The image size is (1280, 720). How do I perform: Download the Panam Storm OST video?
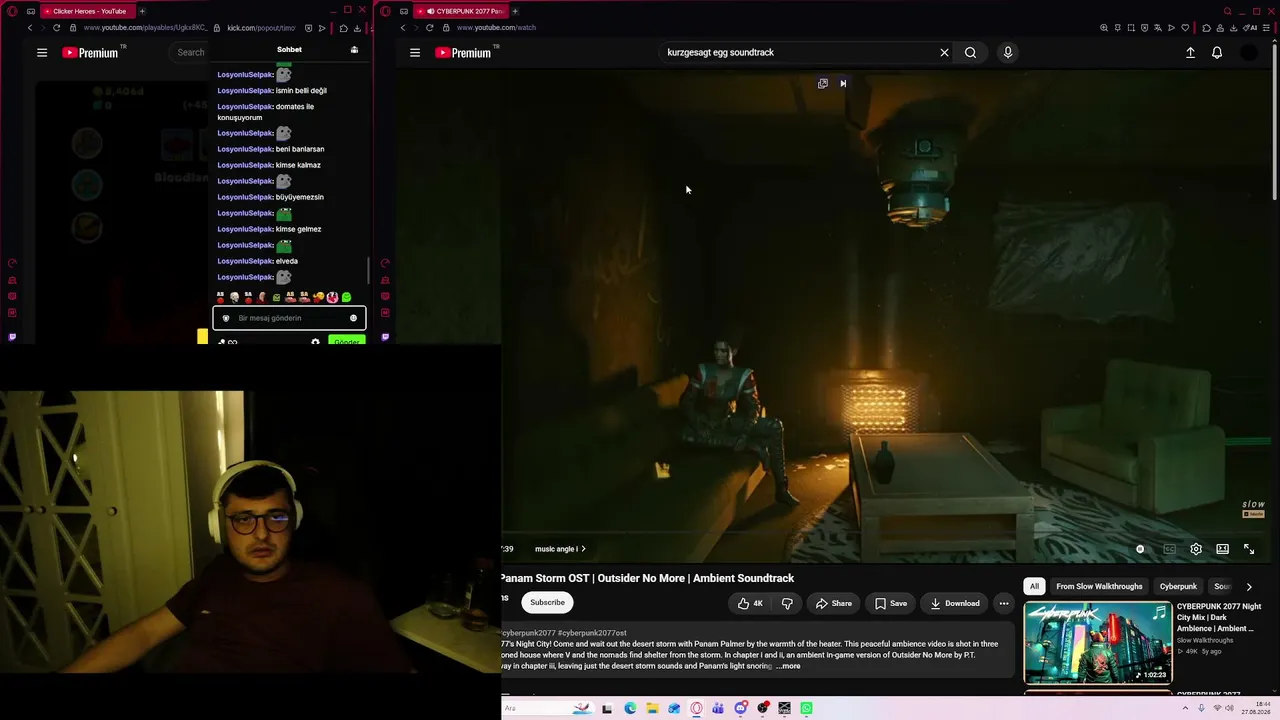click(955, 603)
